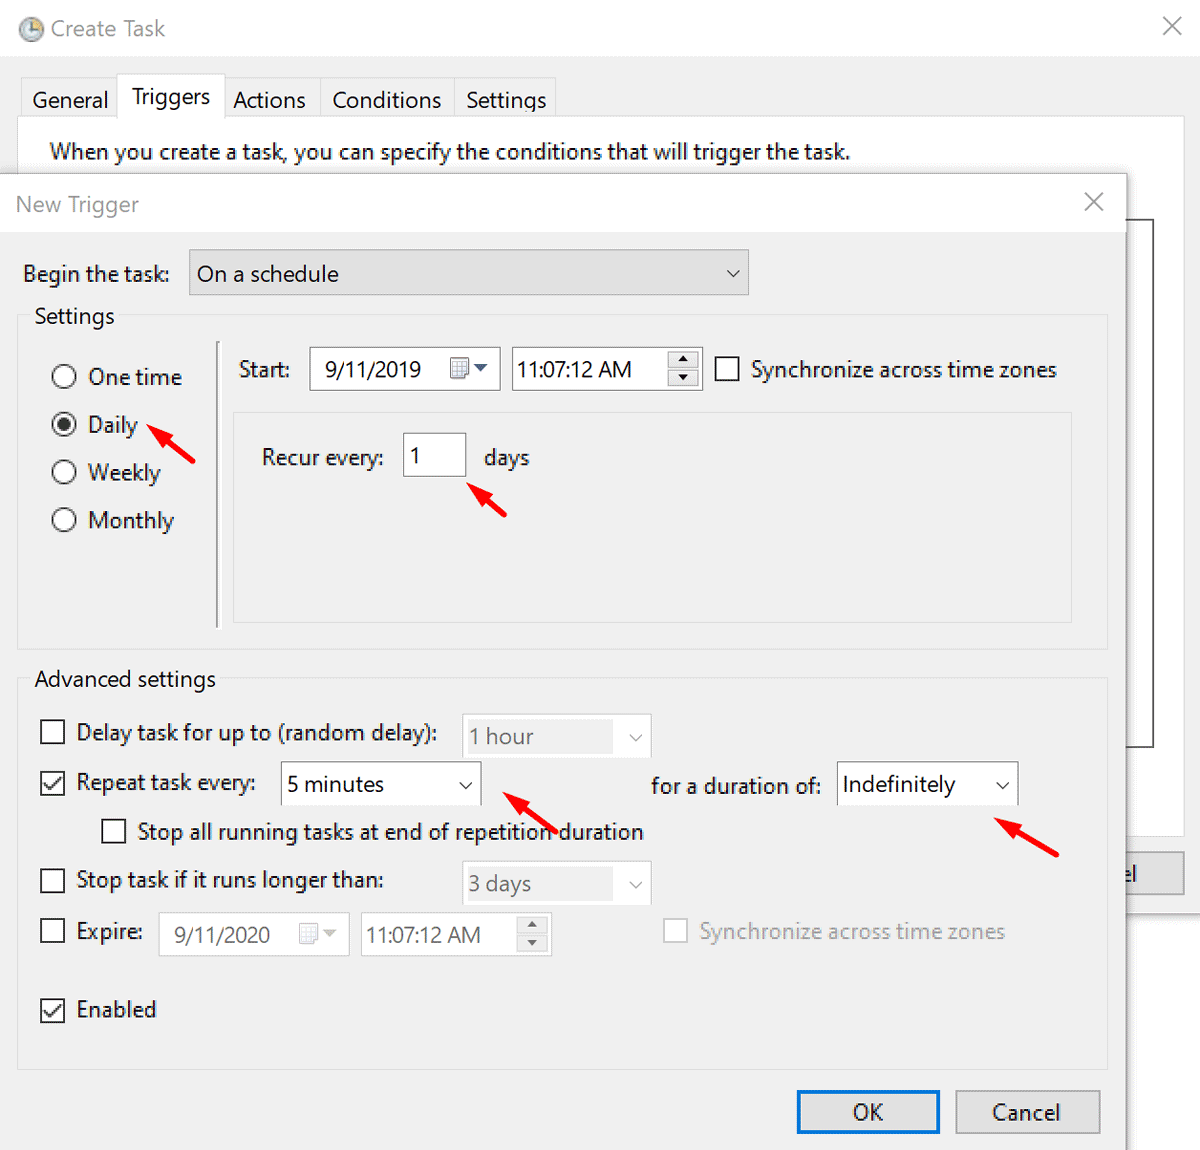Open the Begin the task dropdown
The image size is (1200, 1150).
click(x=733, y=272)
